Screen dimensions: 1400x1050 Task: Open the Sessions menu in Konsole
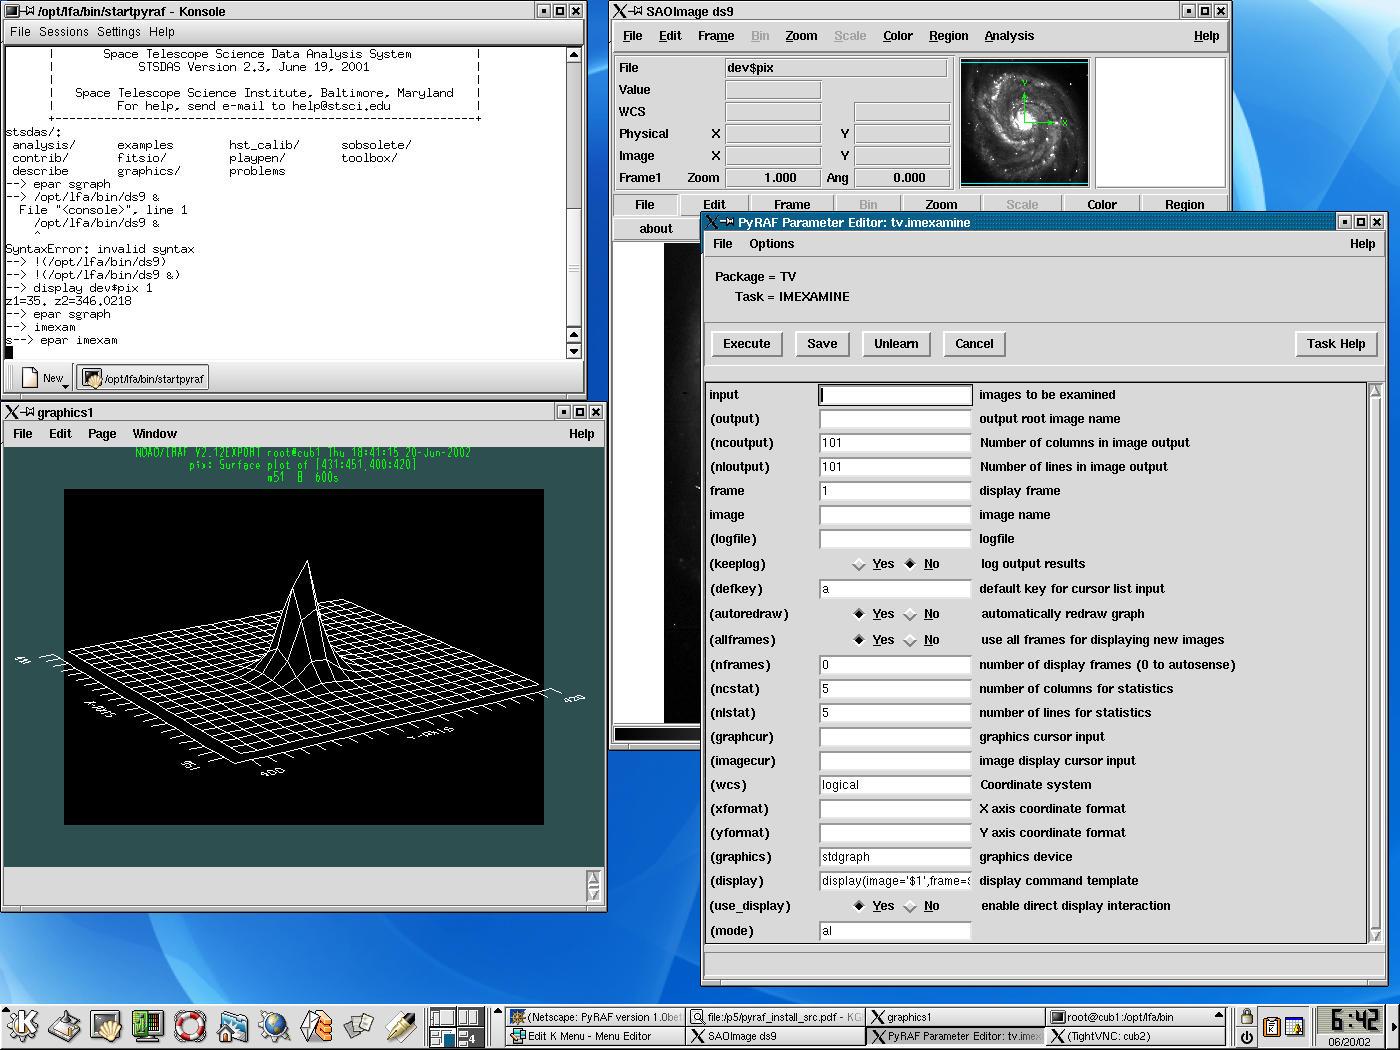63,32
